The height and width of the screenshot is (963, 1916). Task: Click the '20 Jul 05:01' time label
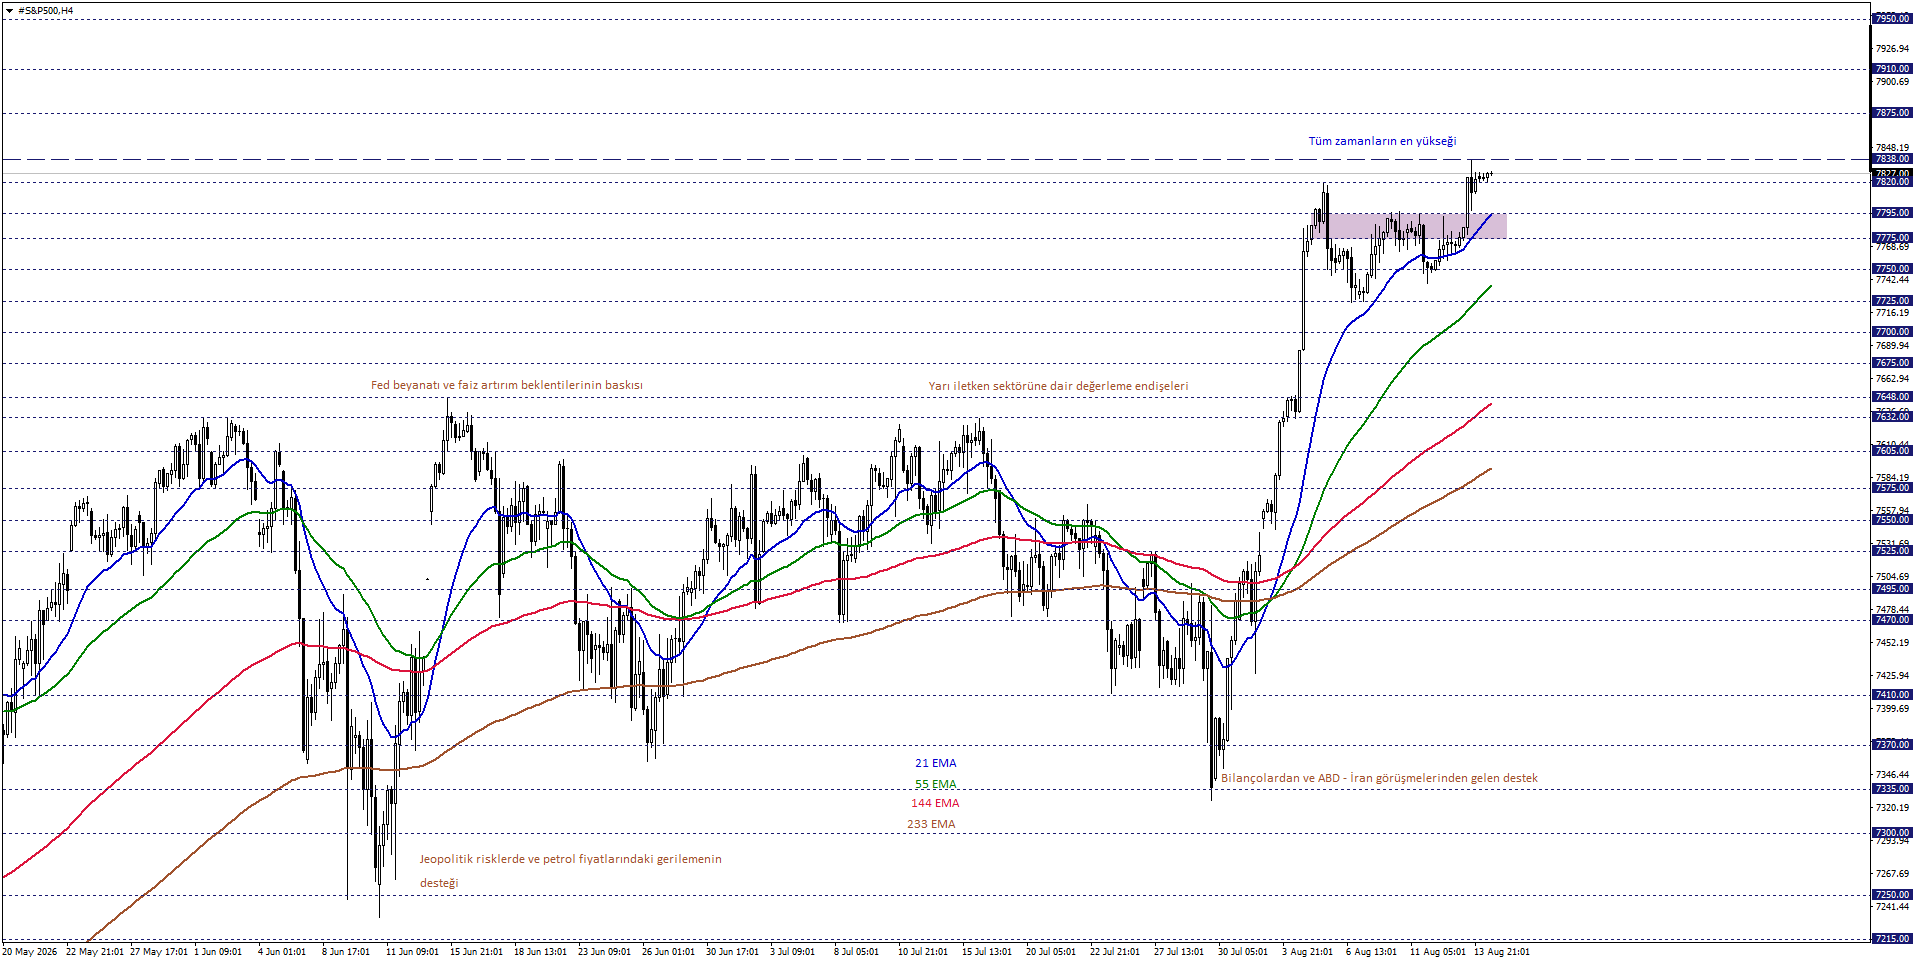1050,952
